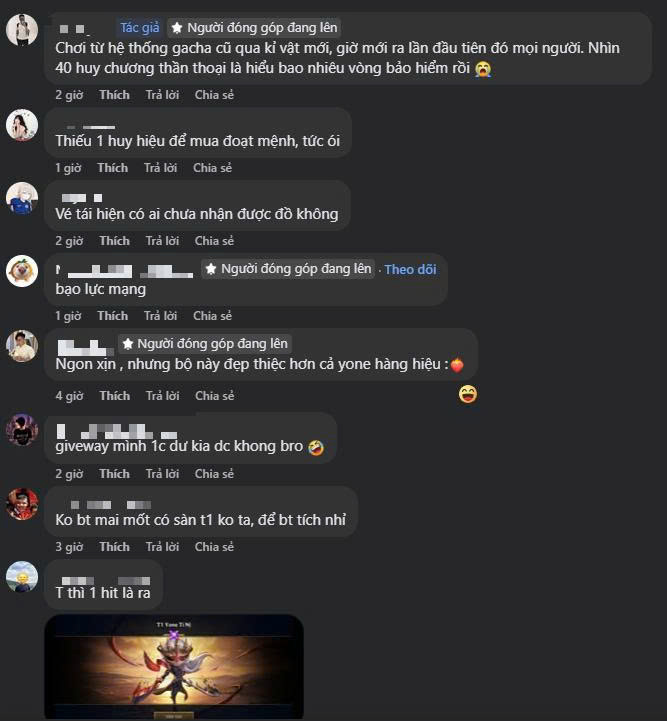Reply to the 'Ngon xịn' yone comment
Screen dimensions: 667x721
tap(162, 396)
